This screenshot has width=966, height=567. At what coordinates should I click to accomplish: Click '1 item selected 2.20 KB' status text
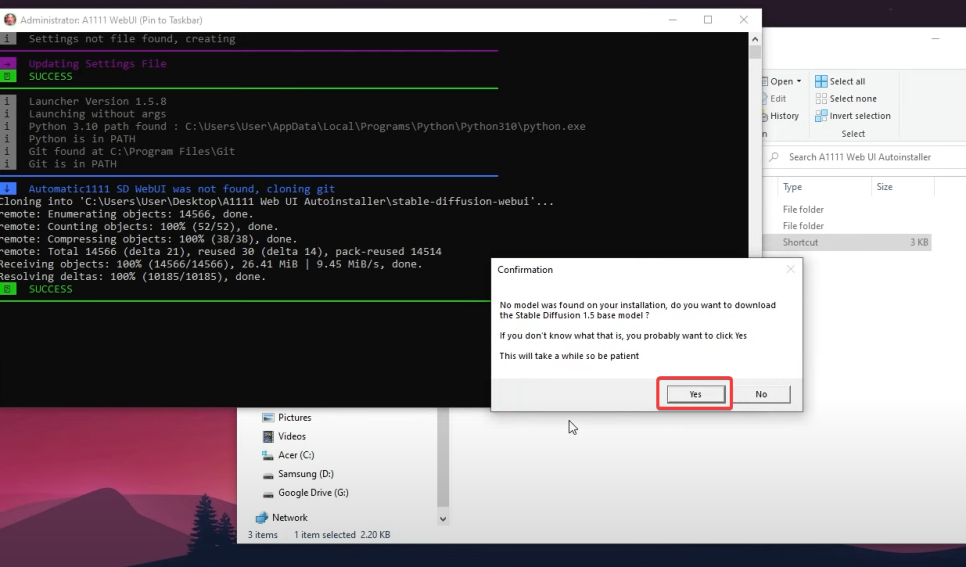coord(342,535)
